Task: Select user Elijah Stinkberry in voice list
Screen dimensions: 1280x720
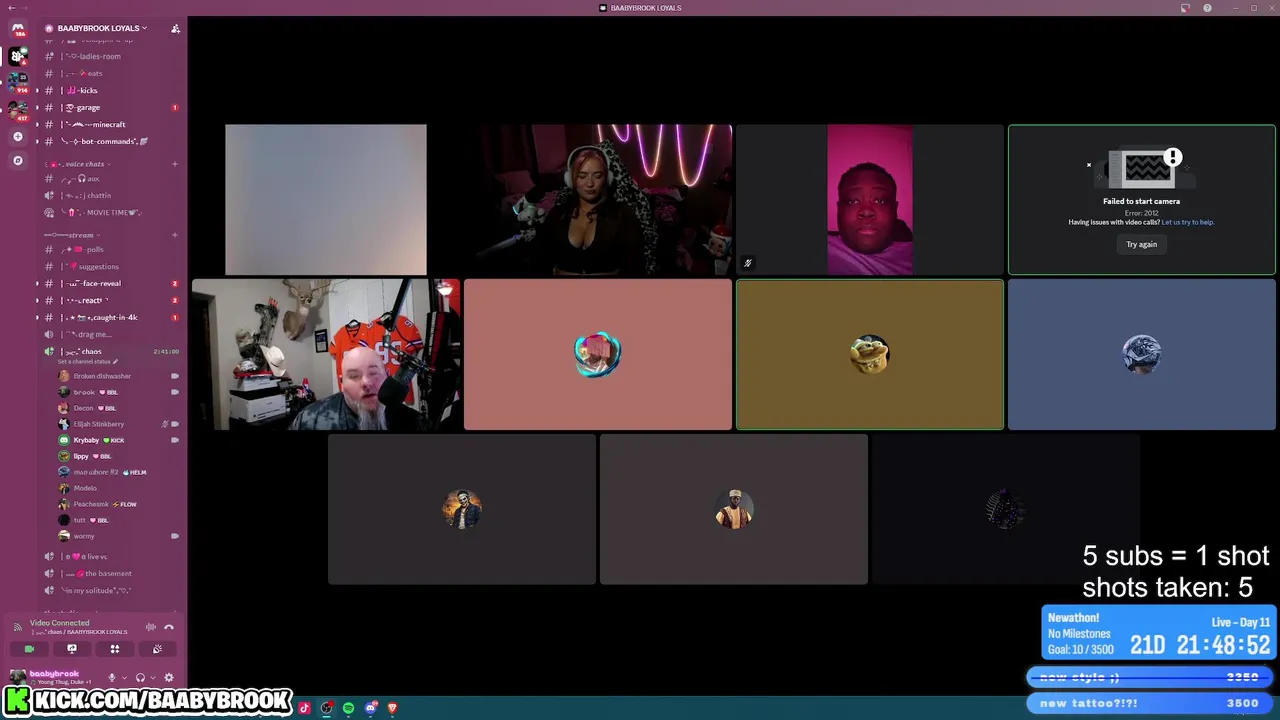Action: click(118, 424)
